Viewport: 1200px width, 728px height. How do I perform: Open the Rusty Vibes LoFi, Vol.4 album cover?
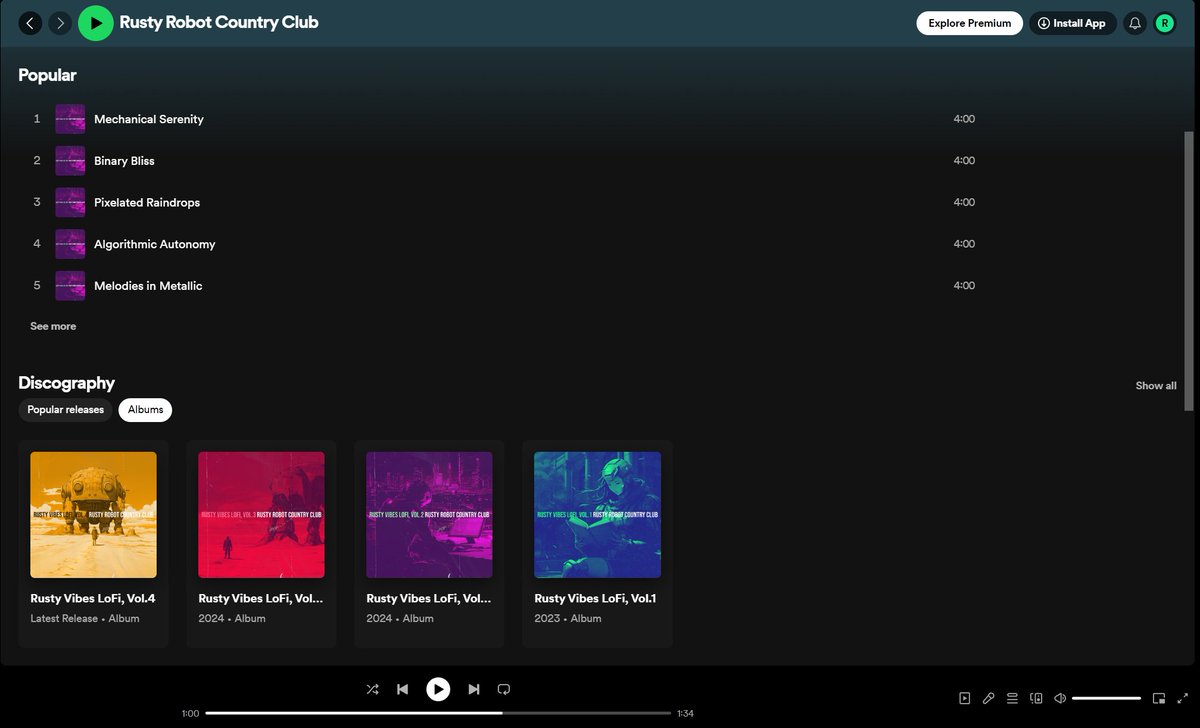(x=93, y=515)
